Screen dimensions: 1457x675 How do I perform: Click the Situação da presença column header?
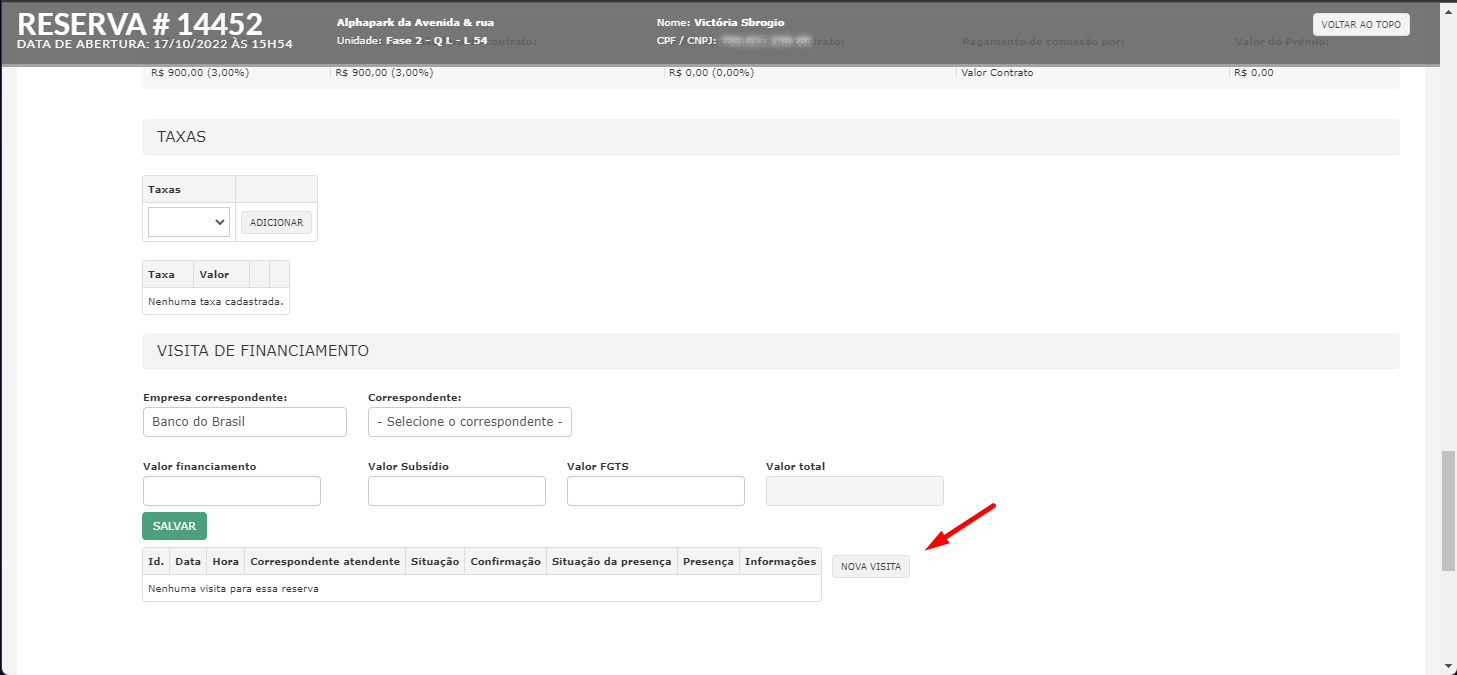[x=612, y=562]
